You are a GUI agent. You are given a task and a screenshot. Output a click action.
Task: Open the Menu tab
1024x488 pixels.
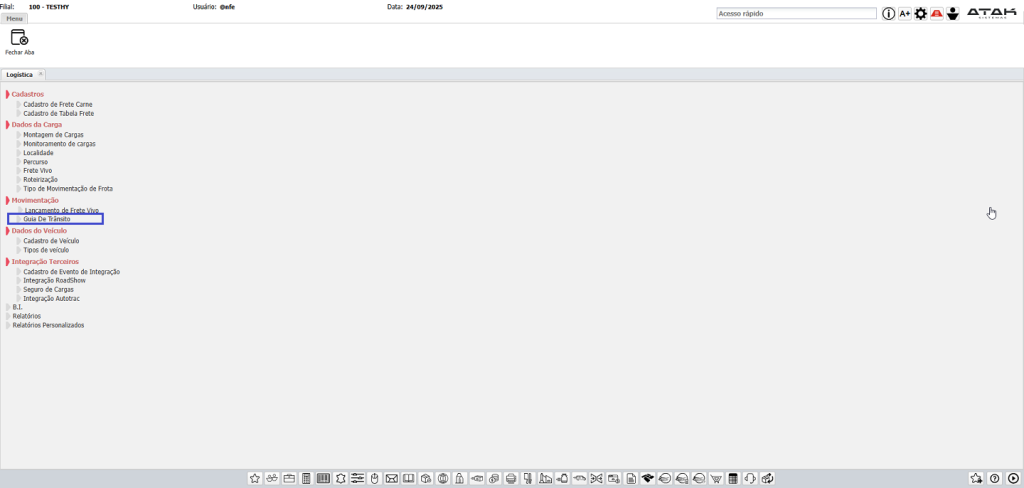(x=15, y=18)
